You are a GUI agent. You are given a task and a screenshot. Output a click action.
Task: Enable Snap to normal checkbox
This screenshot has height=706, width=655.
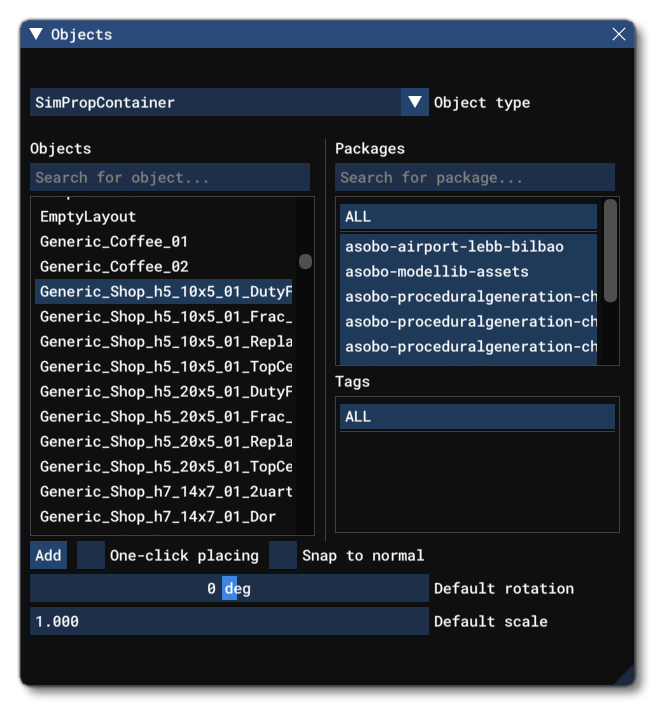point(283,555)
